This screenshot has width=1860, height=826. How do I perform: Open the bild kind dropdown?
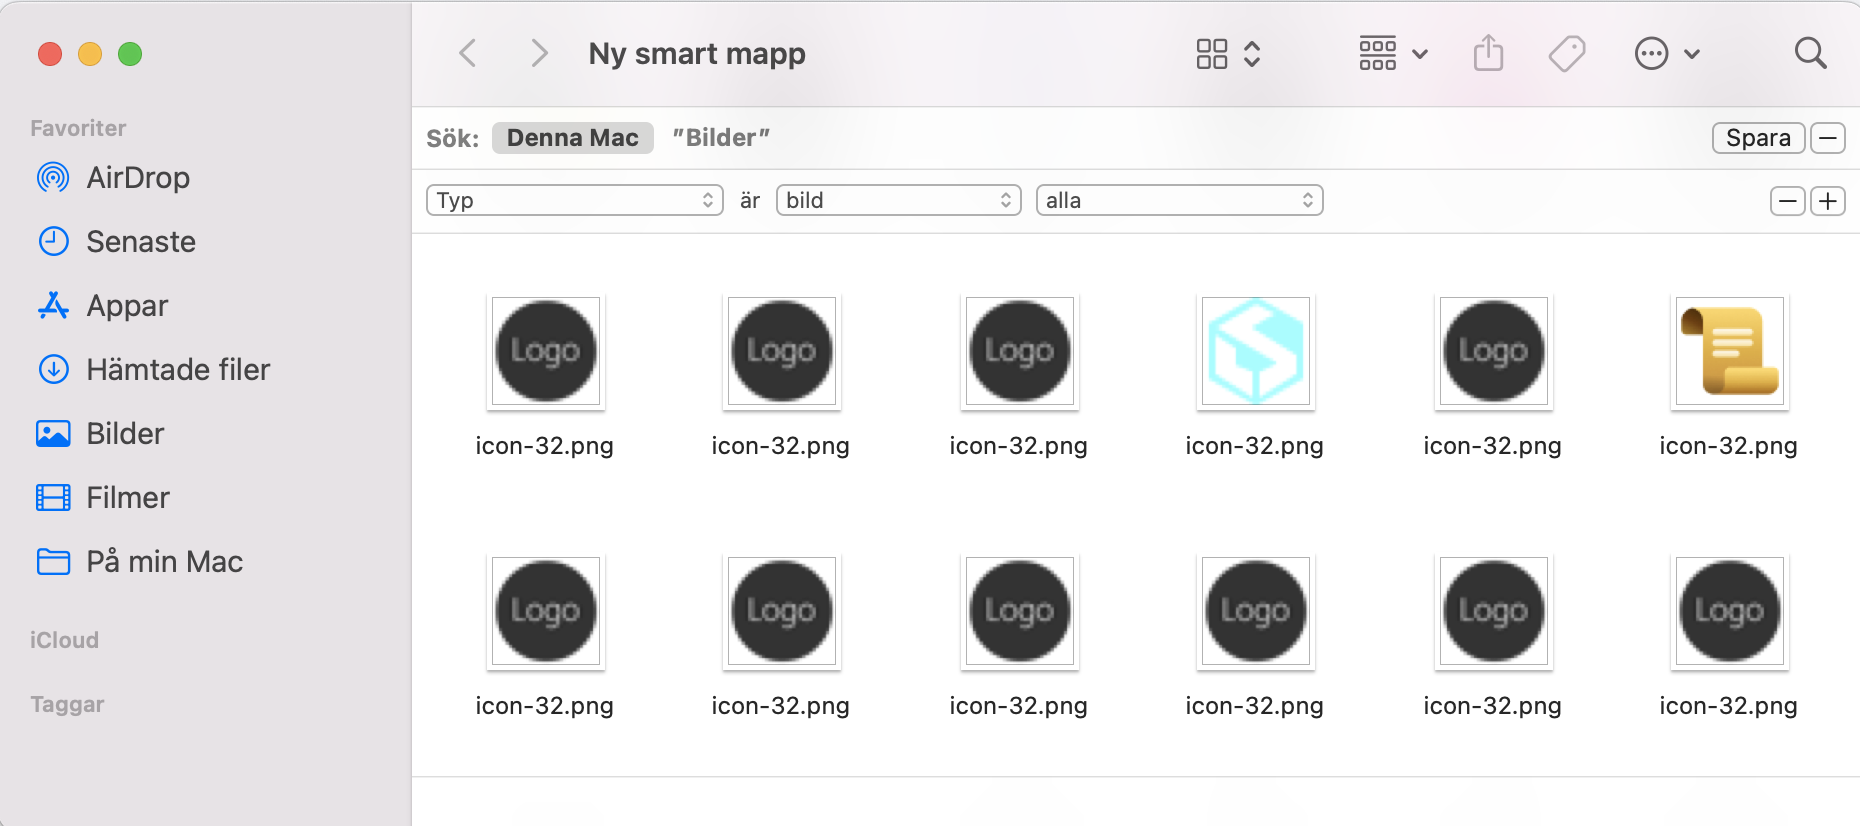(898, 200)
